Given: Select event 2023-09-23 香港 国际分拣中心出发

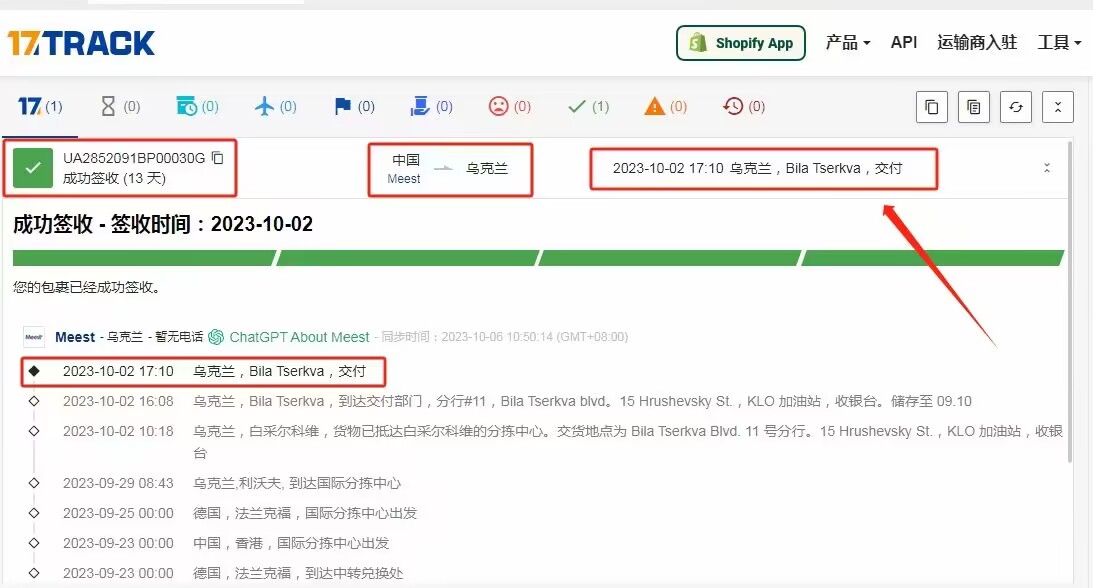Looking at the screenshot, I should 225,543.
